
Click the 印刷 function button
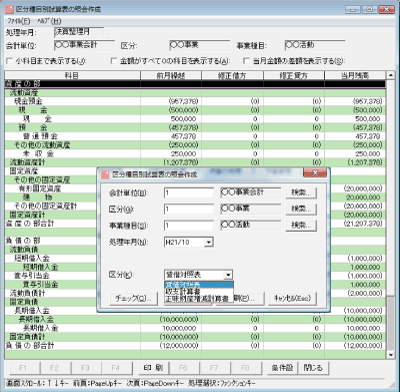[153, 368]
